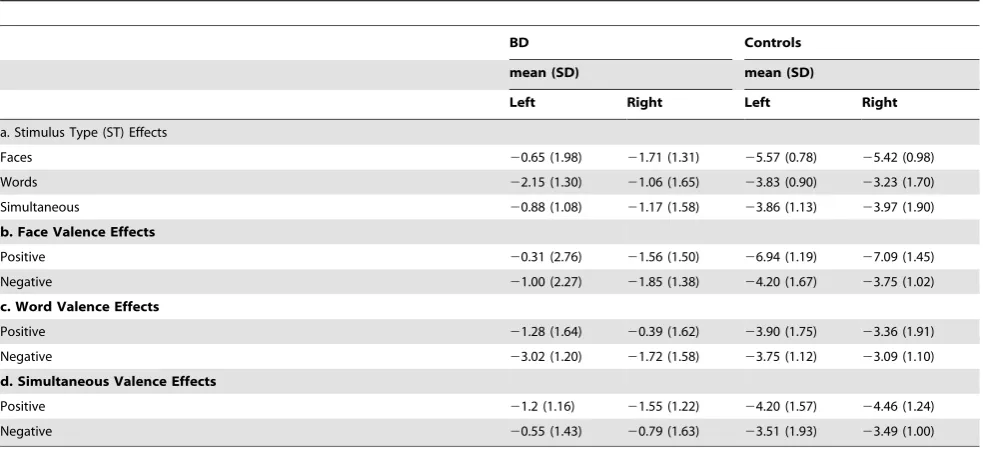Click the −0.79 (1.63) cell value
983x450 pixels.
[663, 432]
